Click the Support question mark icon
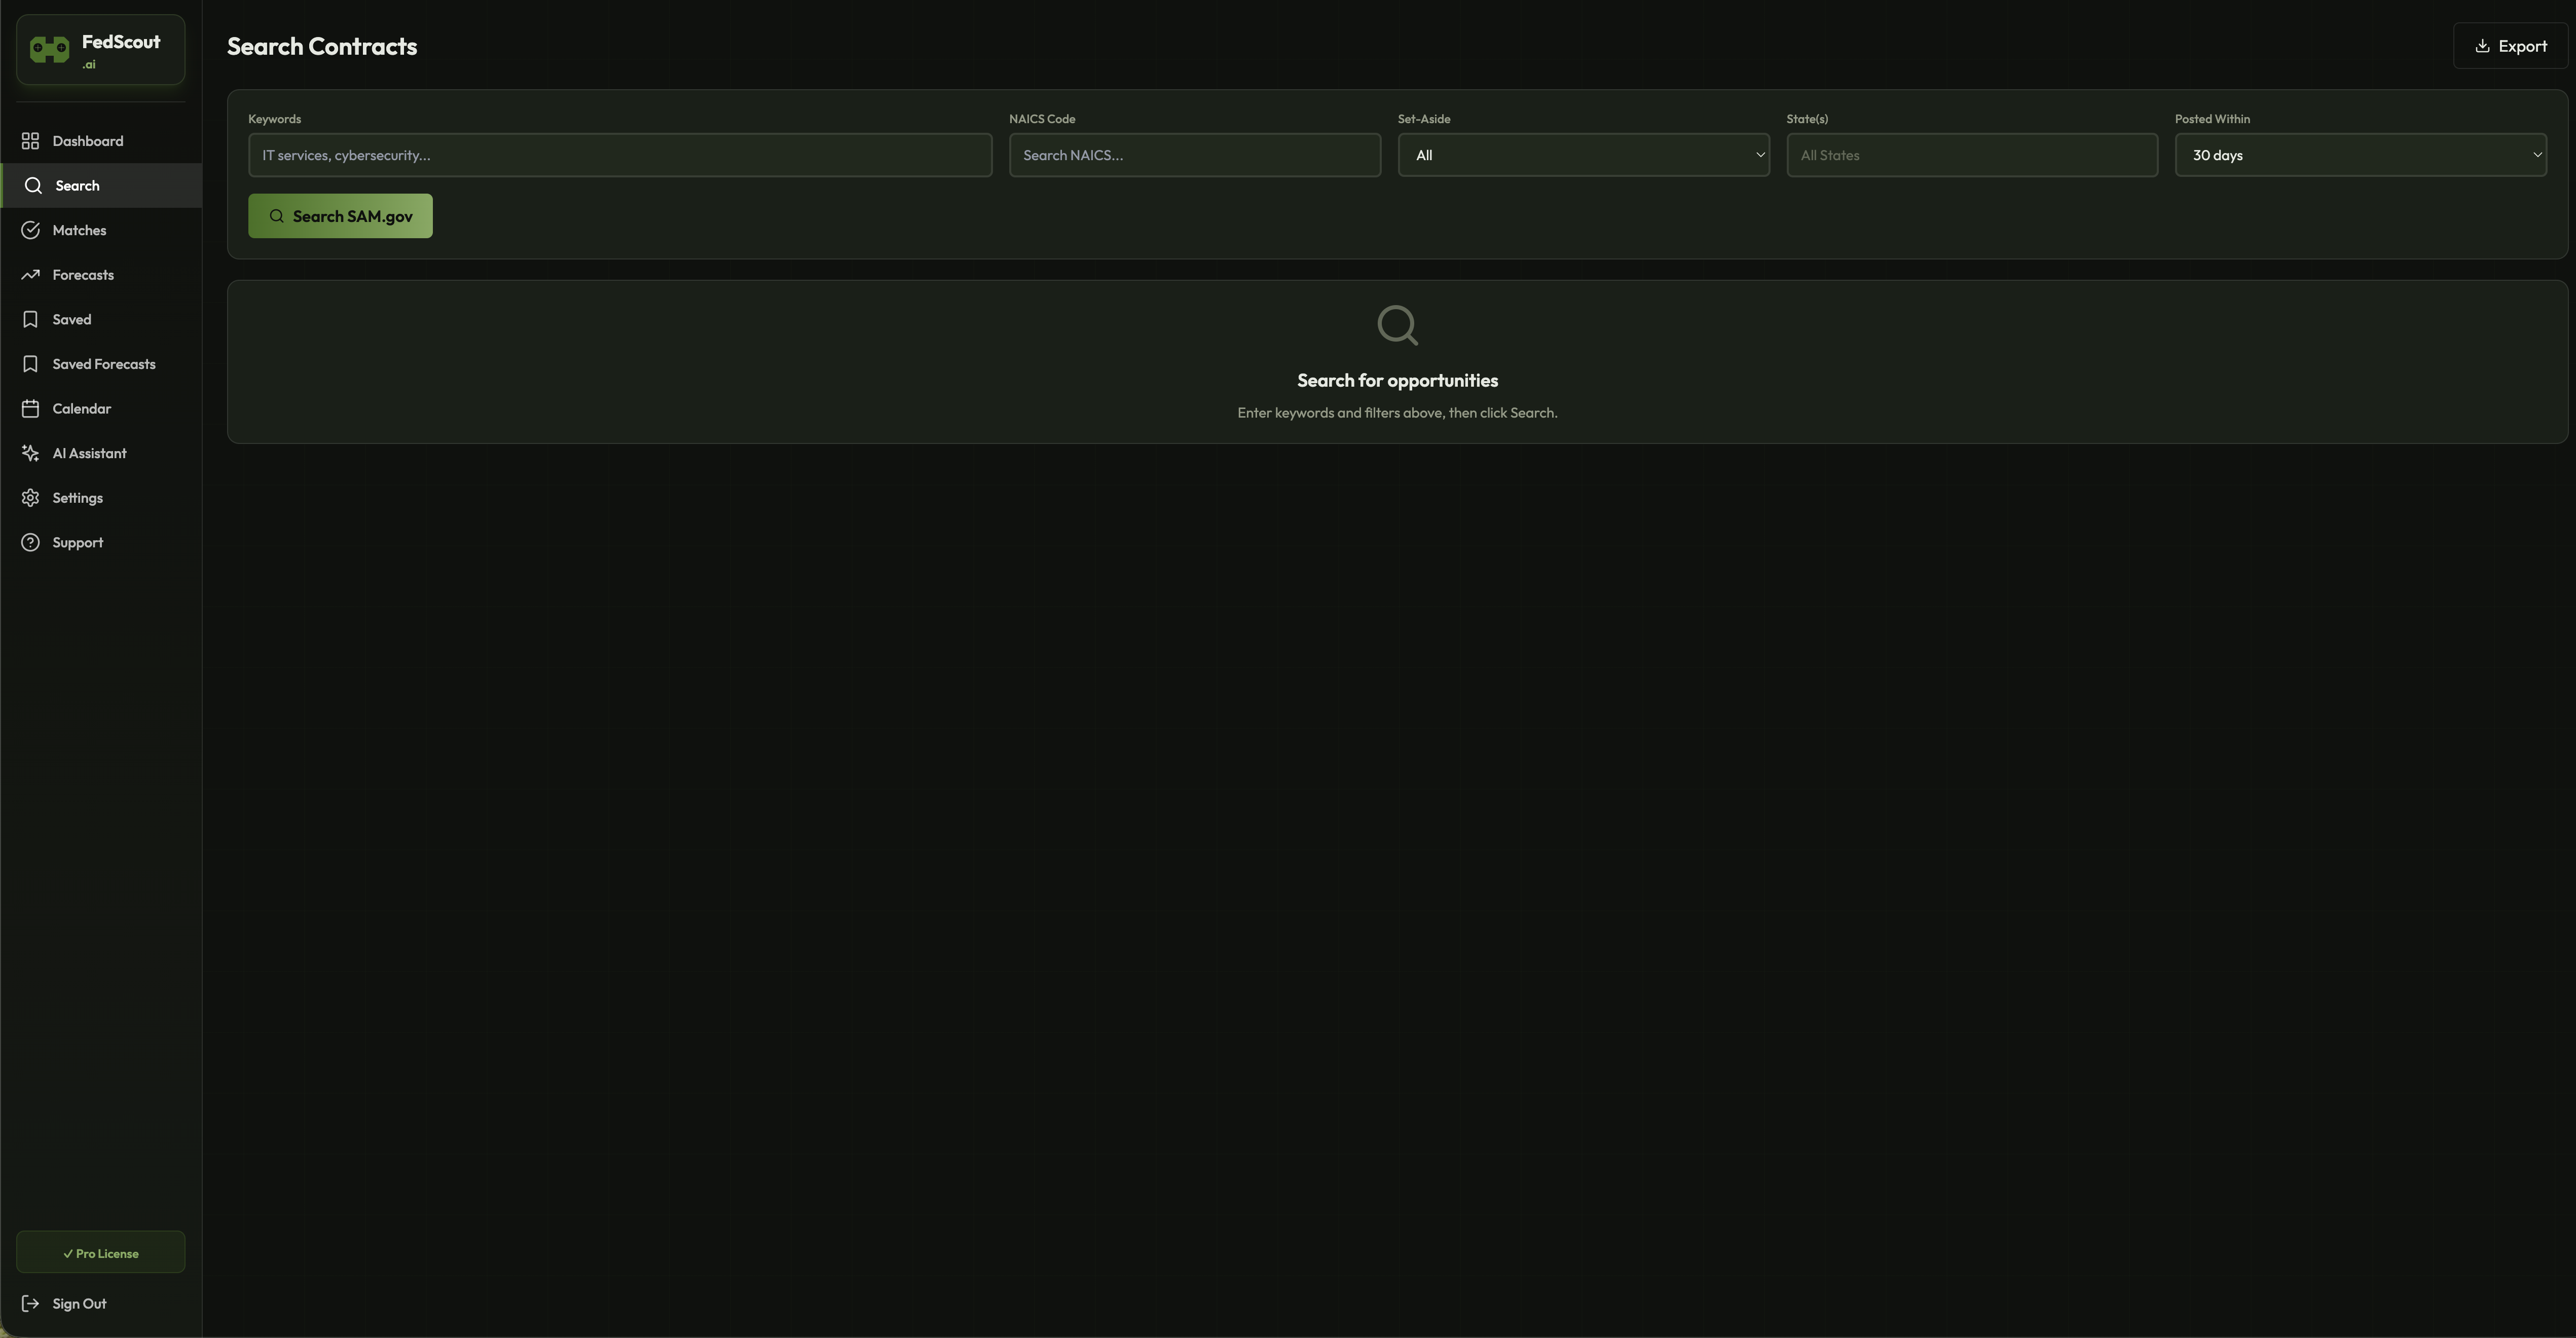2576x1338 pixels. (30, 542)
